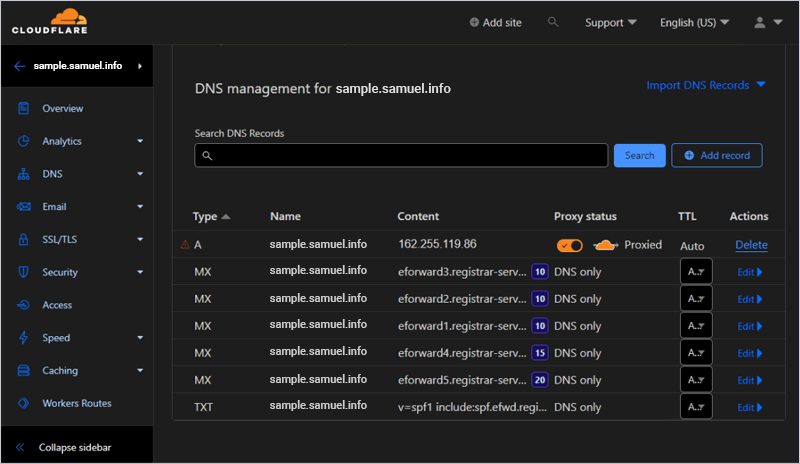800x464 pixels.
Task: Click the Security shield icon
Action: point(23,272)
